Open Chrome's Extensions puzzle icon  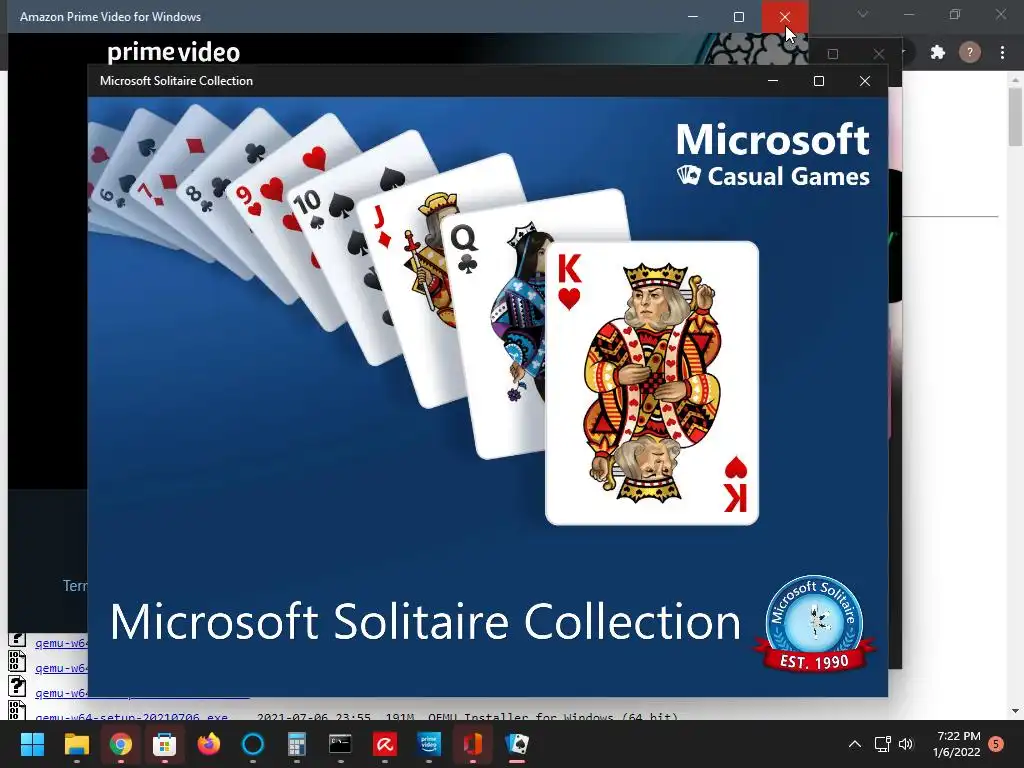click(938, 52)
